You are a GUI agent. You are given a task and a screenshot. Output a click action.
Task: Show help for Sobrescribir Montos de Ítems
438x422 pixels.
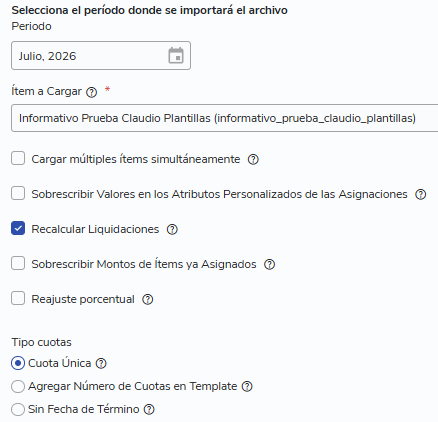click(x=269, y=264)
